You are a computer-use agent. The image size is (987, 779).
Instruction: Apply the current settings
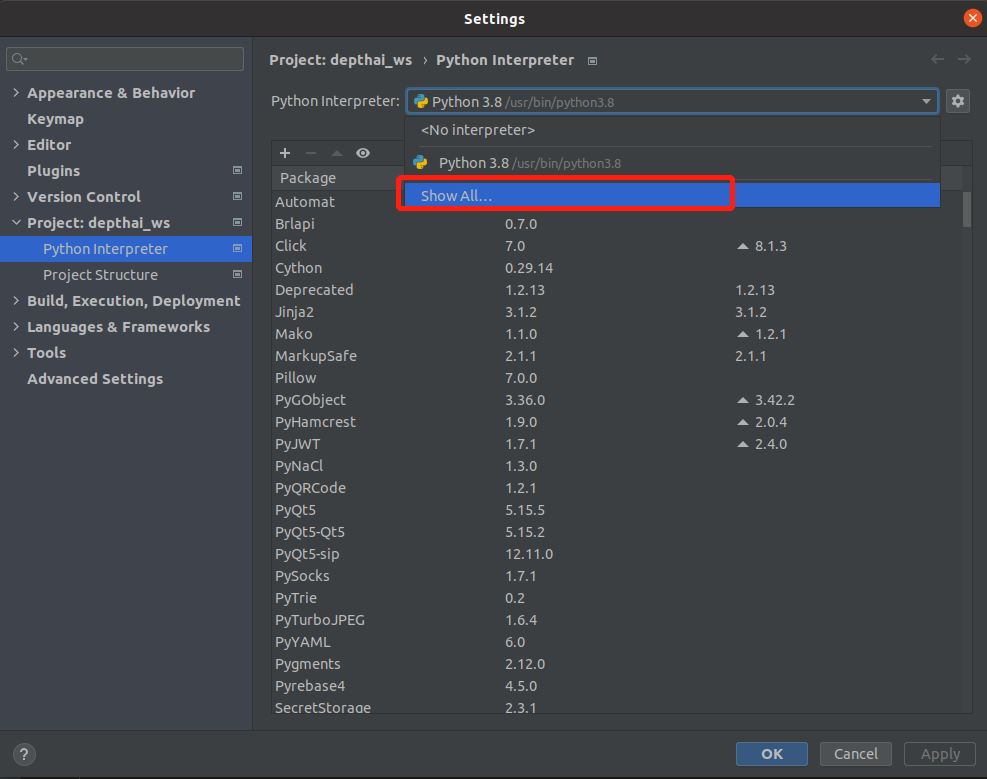(x=939, y=754)
